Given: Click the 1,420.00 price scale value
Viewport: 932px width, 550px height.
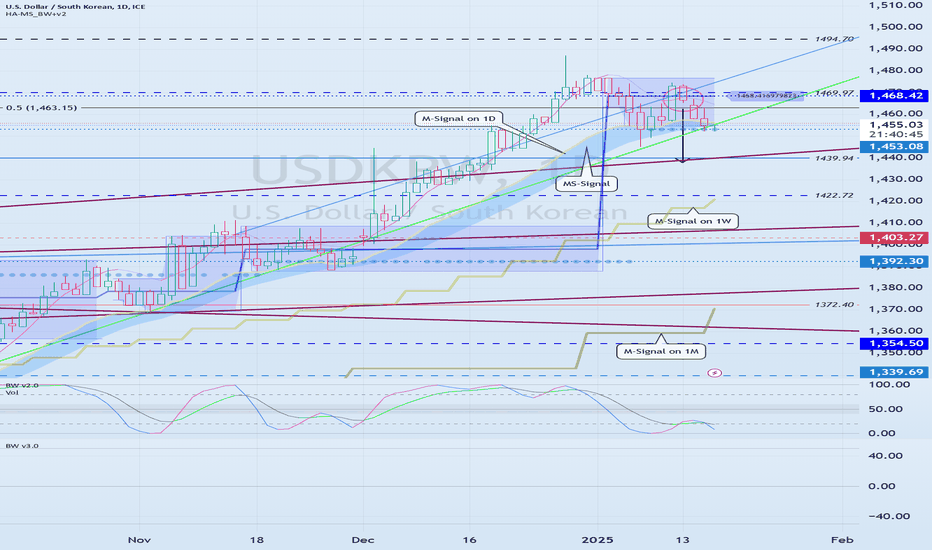Looking at the screenshot, I should 895,200.
